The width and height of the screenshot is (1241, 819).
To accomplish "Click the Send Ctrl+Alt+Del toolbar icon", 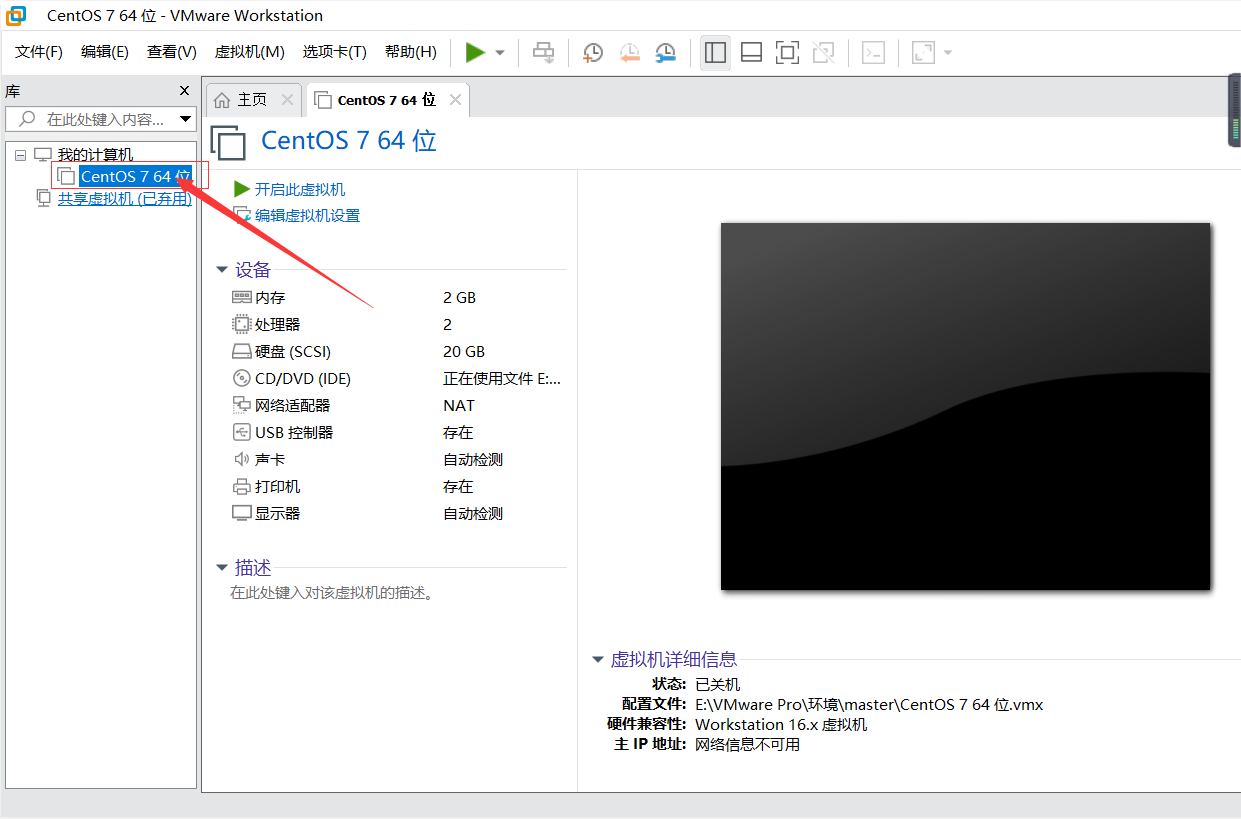I will 543,53.
